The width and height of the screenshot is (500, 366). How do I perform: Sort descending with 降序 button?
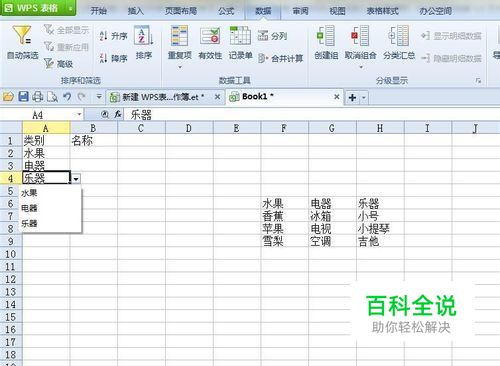tap(113, 58)
